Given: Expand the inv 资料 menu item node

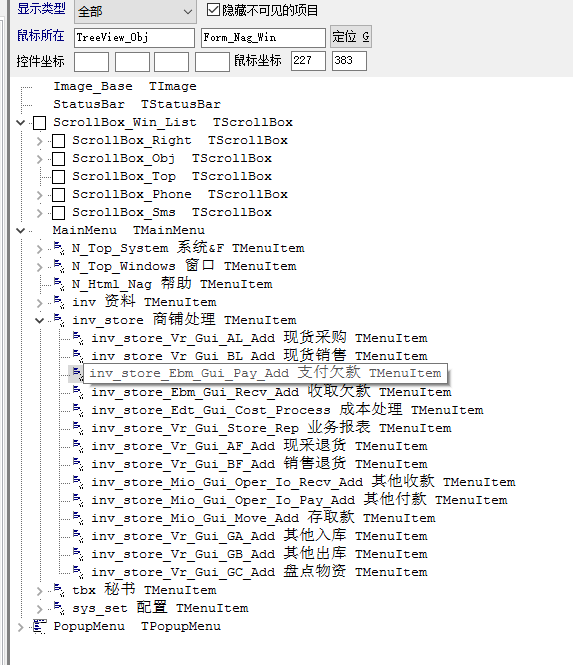Looking at the screenshot, I should (39, 302).
